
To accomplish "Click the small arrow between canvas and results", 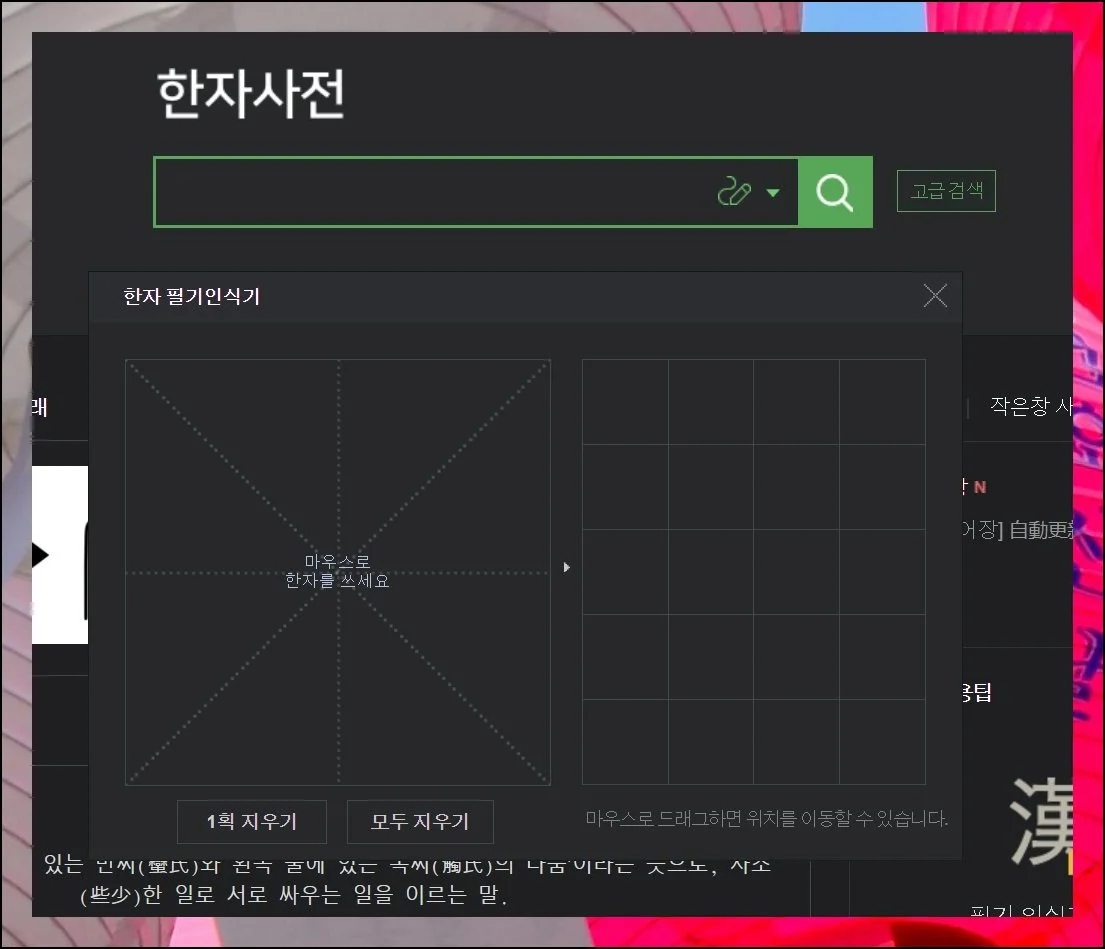I will click(x=567, y=568).
